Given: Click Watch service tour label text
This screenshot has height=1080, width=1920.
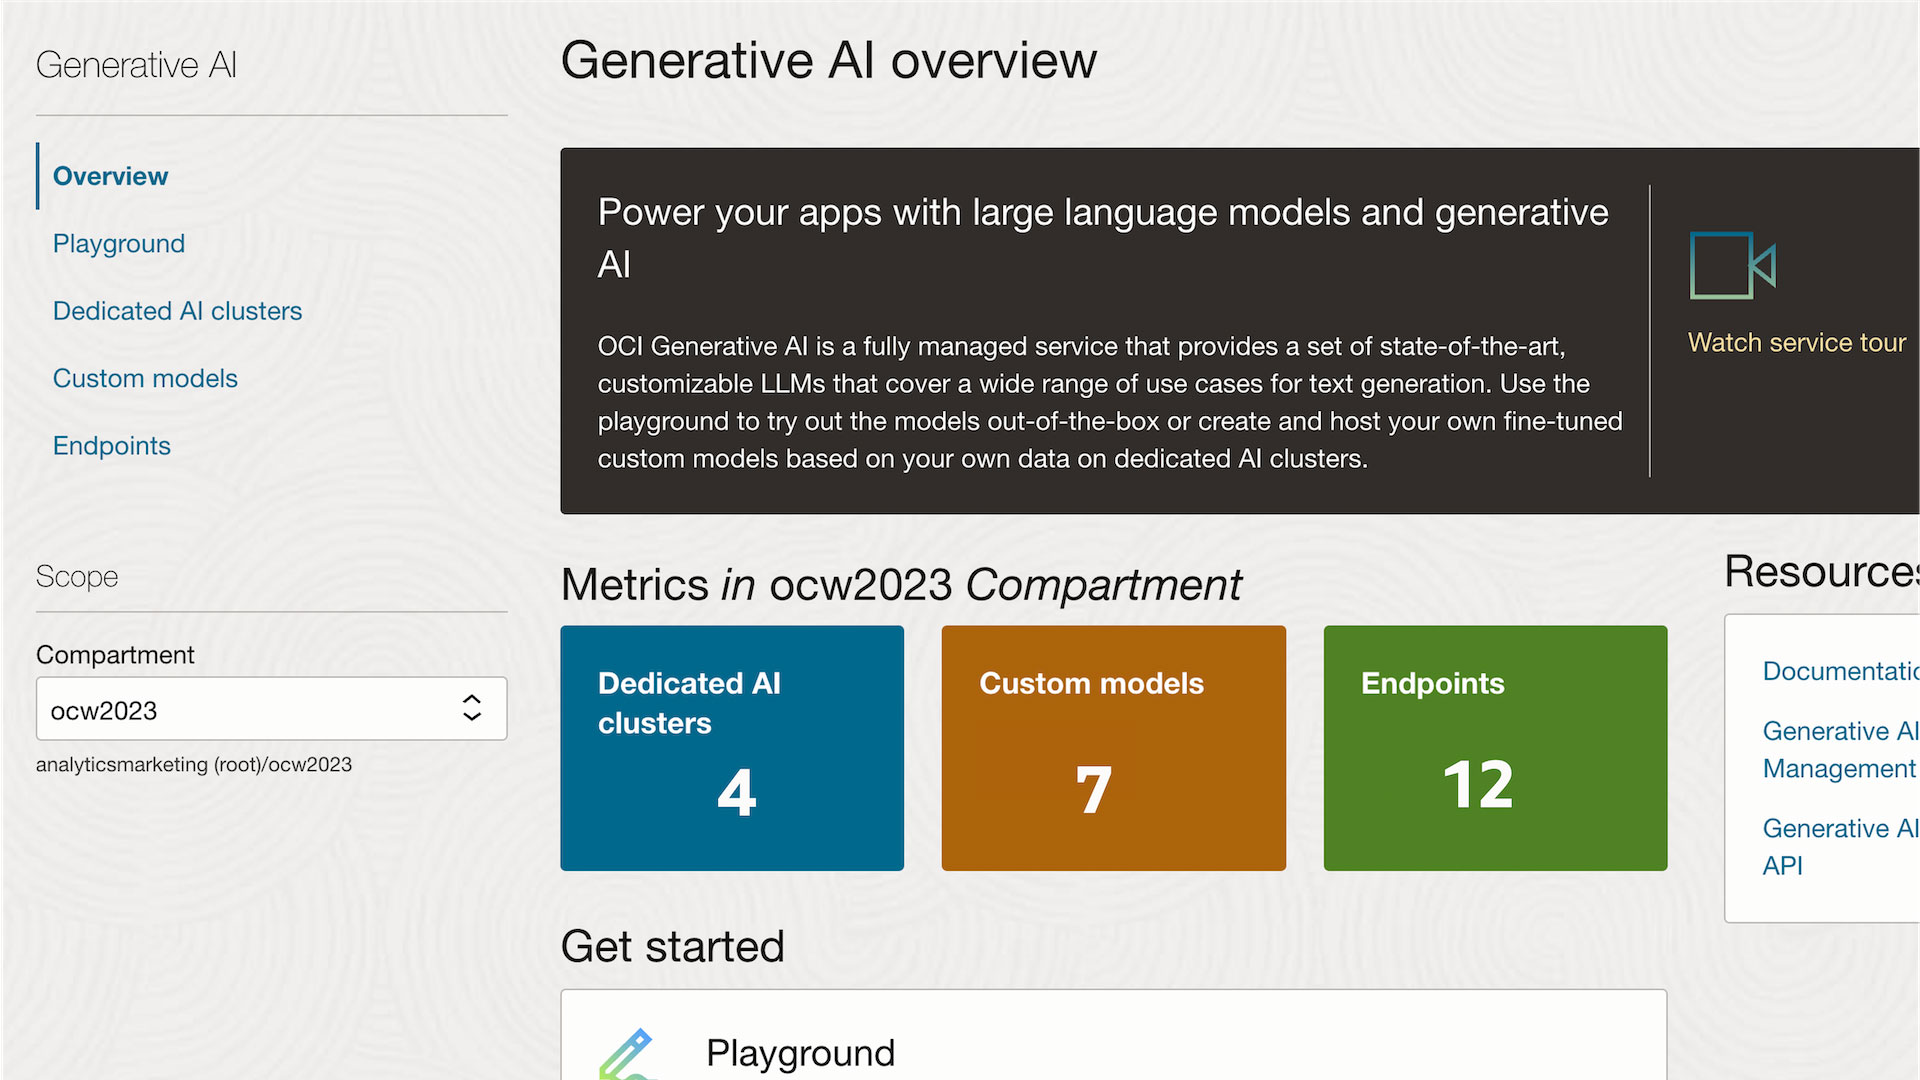Looking at the screenshot, I should (x=1796, y=342).
